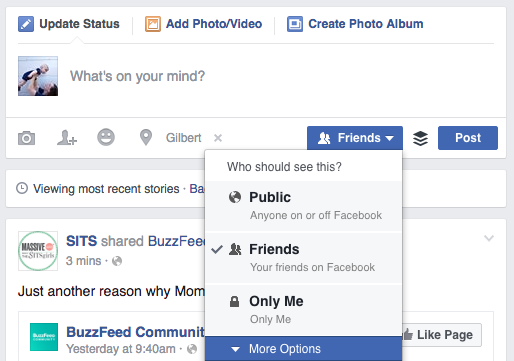The image size is (514, 361).
Task: Click Like Page button
Action: (x=442, y=335)
